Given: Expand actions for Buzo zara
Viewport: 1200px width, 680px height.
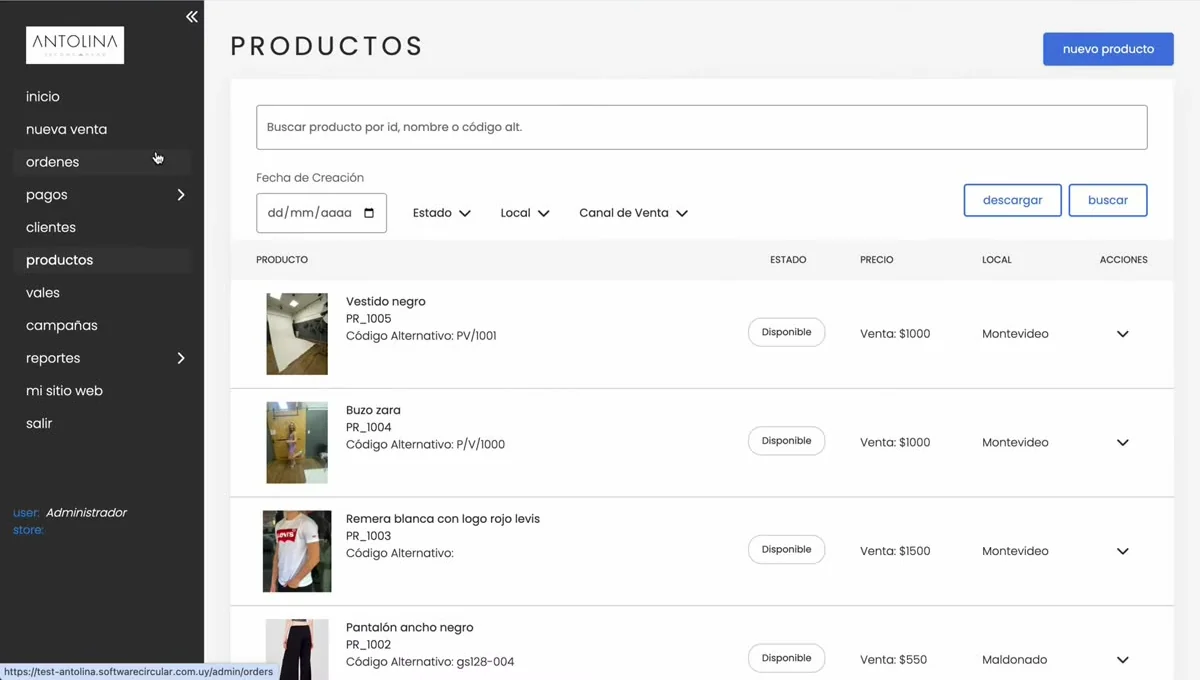Looking at the screenshot, I should click(1123, 443).
